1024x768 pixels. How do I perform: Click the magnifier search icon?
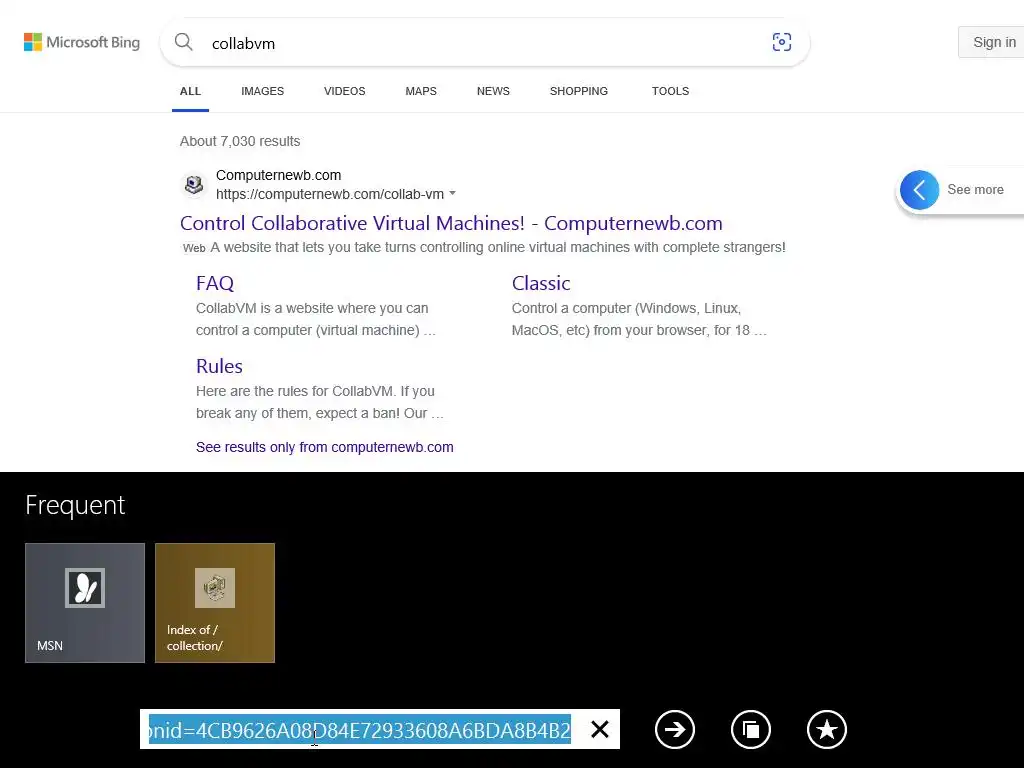pos(184,42)
